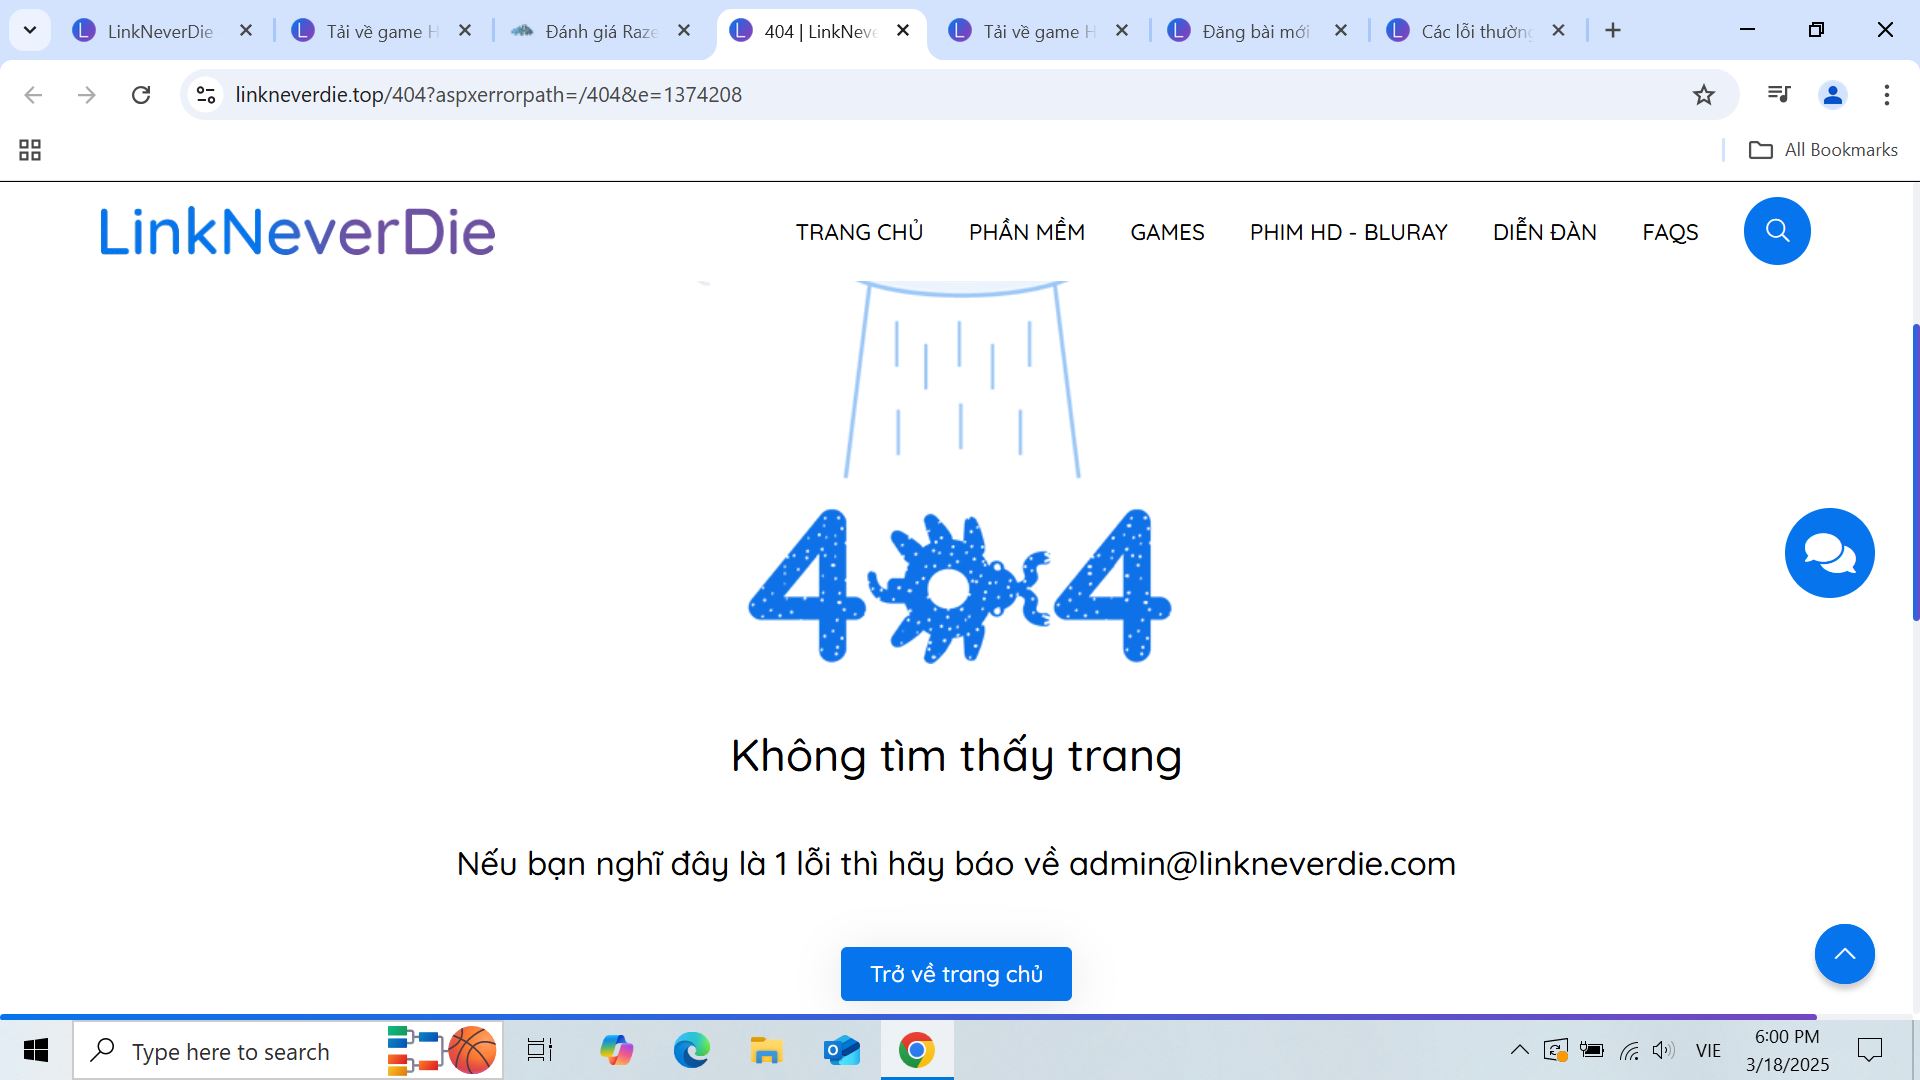Launch Microsoft Edge from the taskbar

click(x=690, y=1050)
